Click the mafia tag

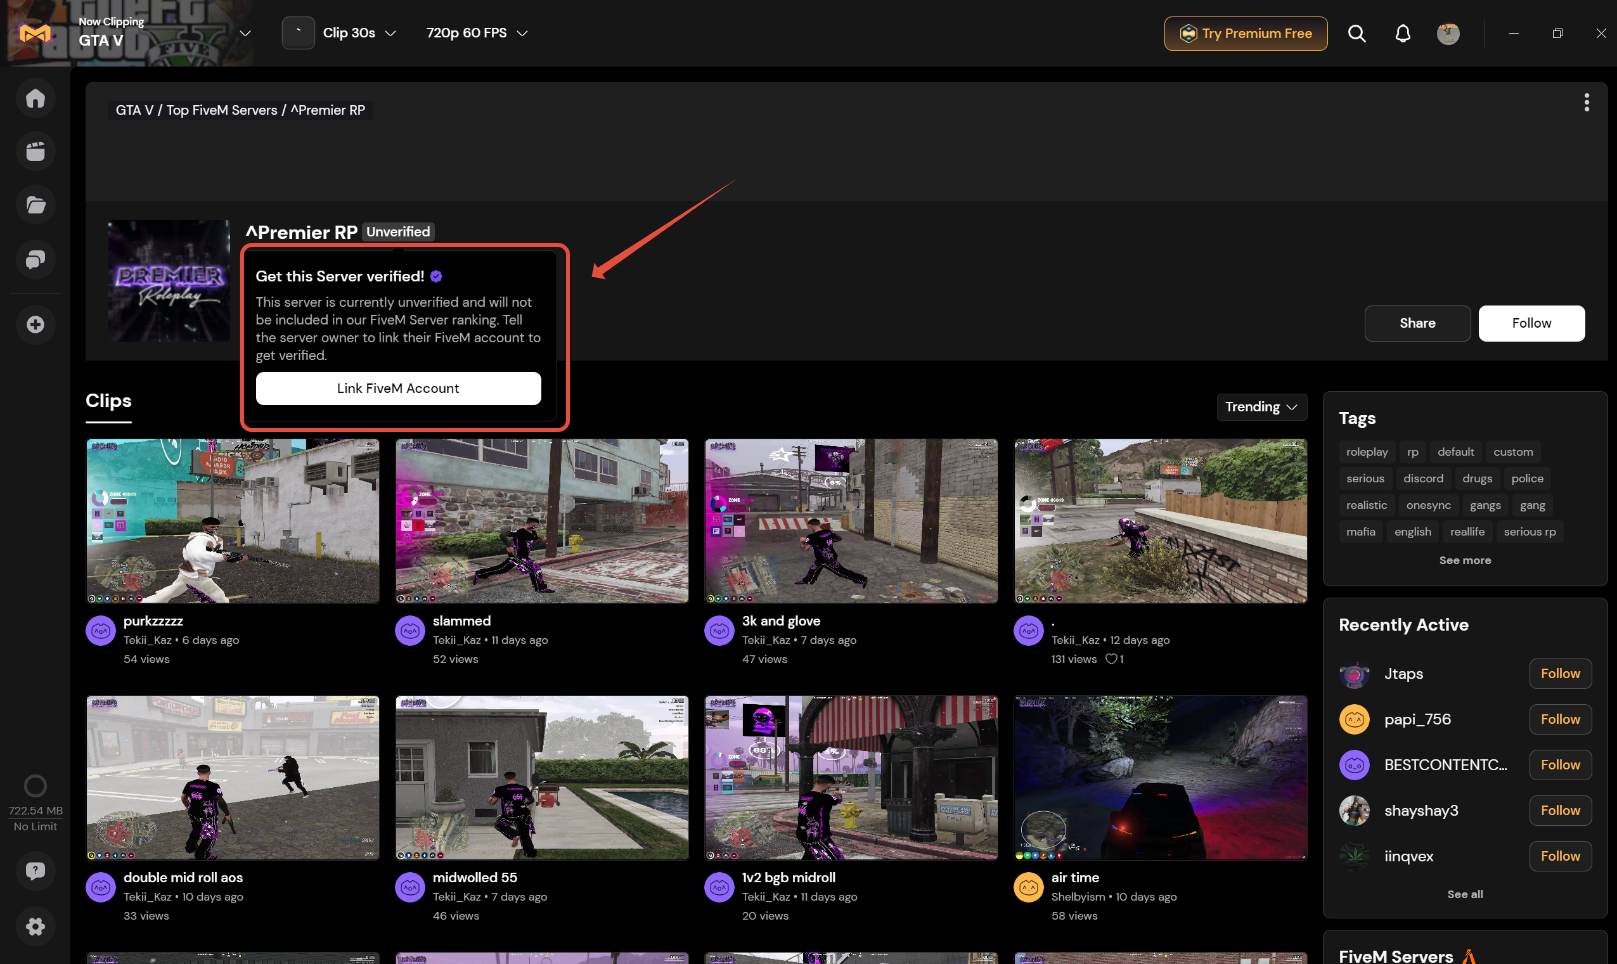point(1360,532)
